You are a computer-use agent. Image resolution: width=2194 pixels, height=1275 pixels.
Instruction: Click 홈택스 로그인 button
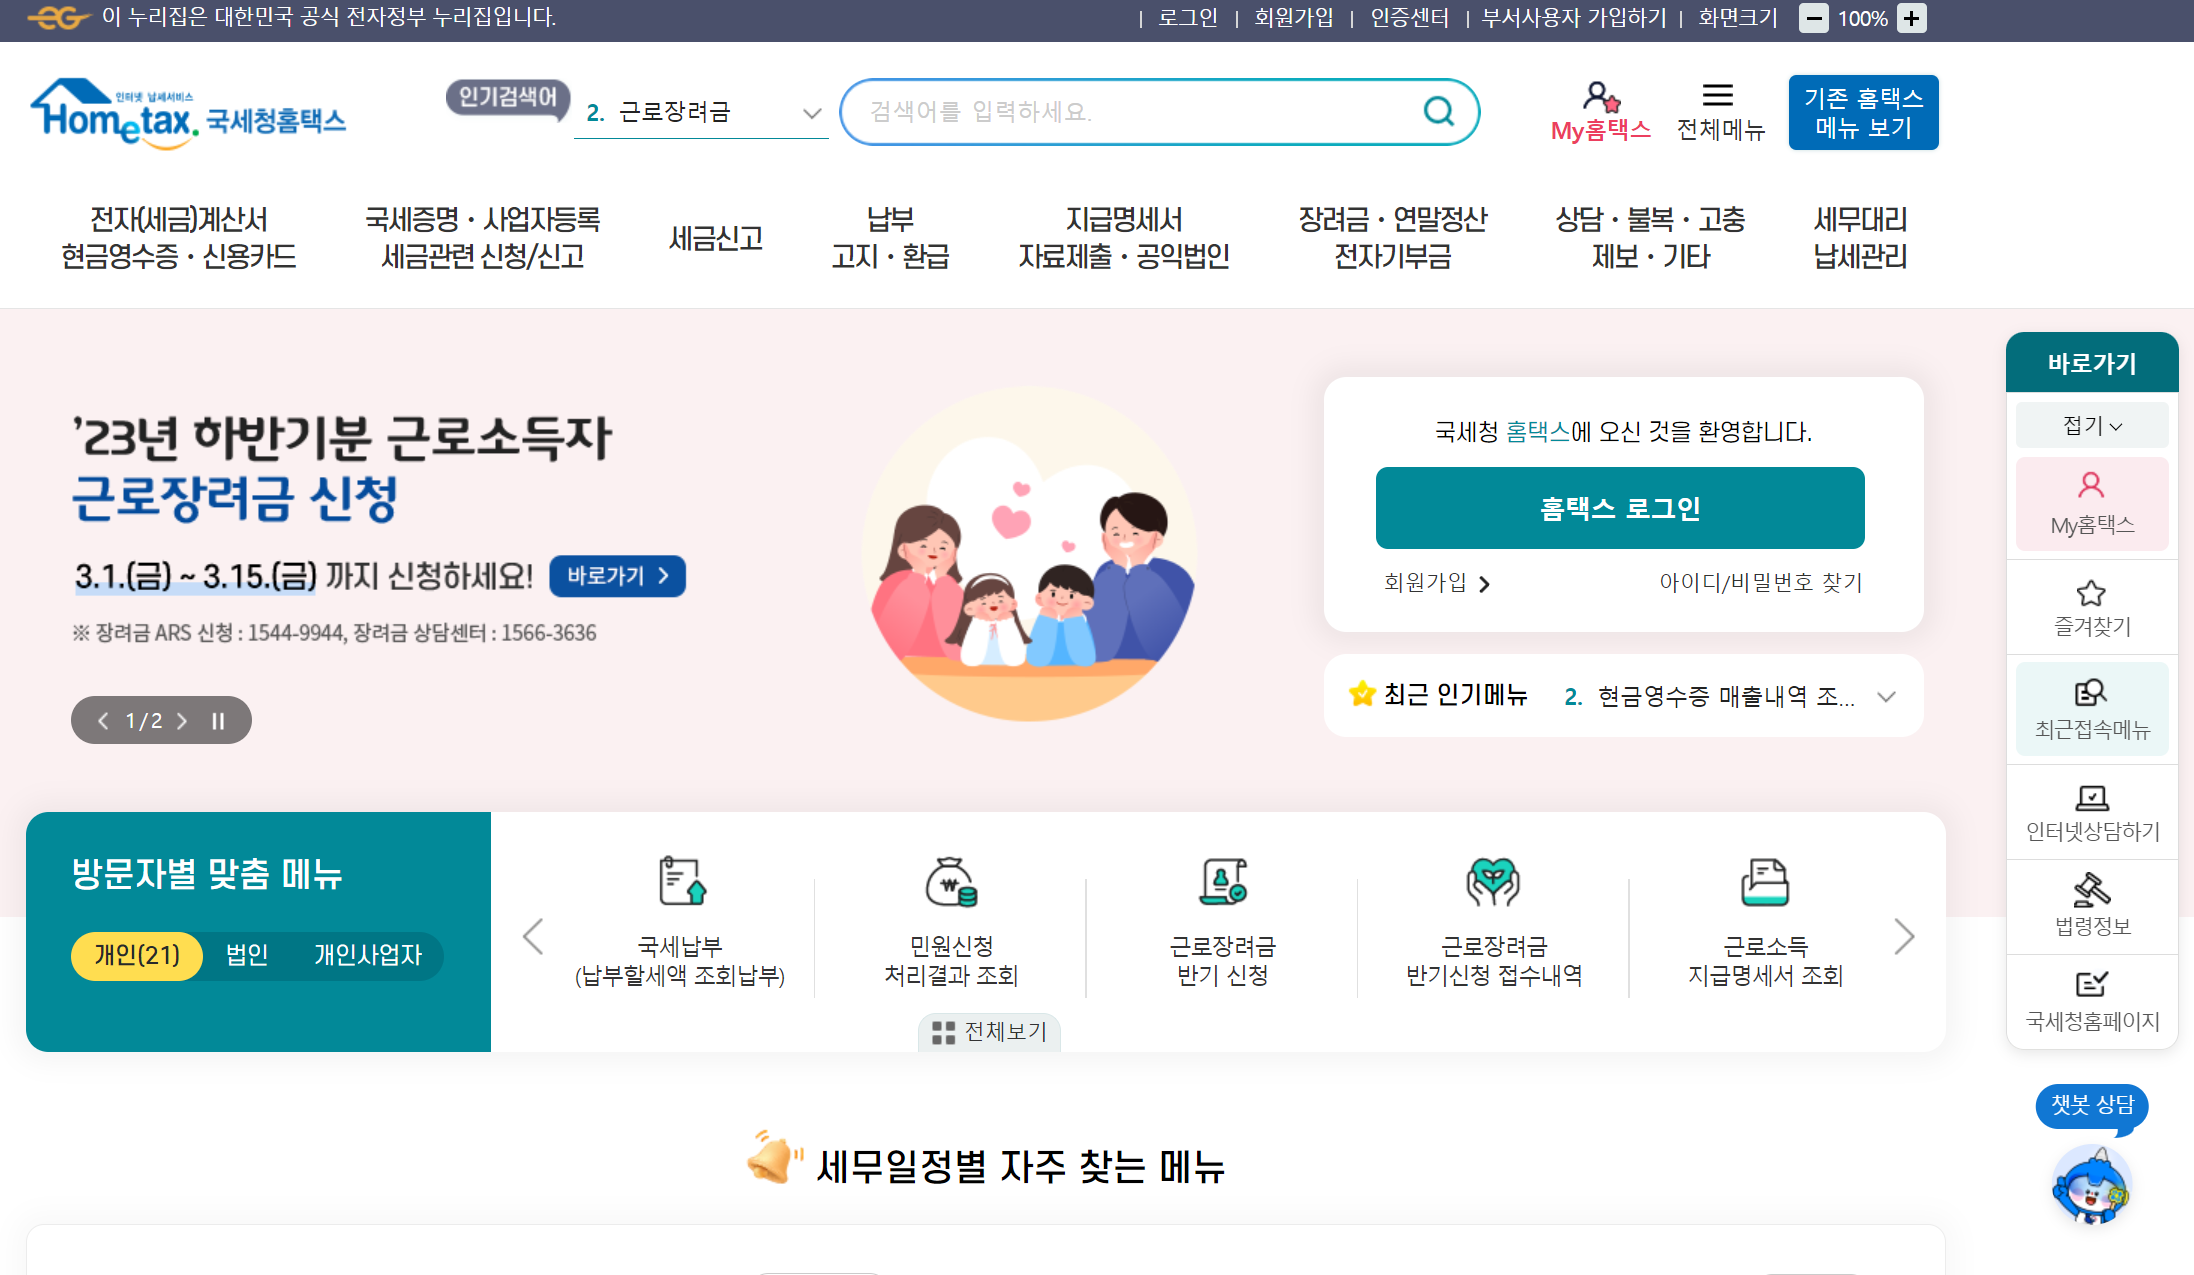pyautogui.click(x=1619, y=508)
